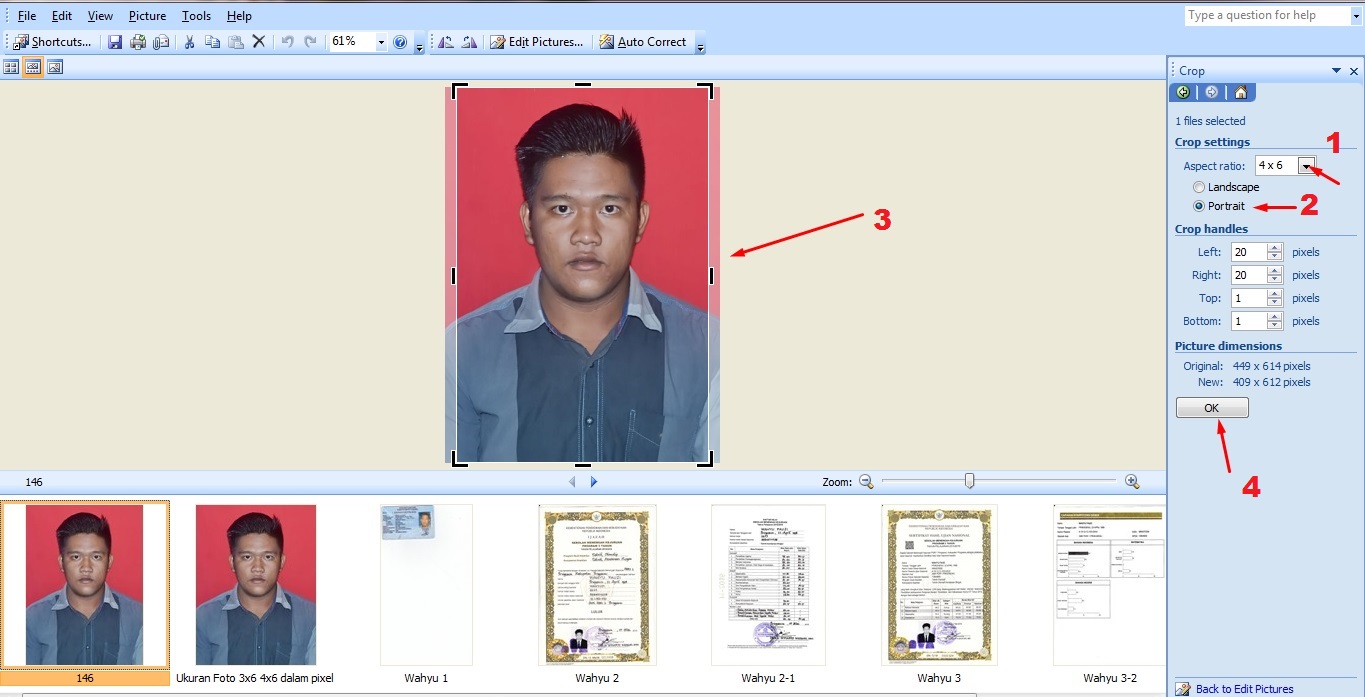
Task: Click the Paste clipboard icon
Action: 235,42
